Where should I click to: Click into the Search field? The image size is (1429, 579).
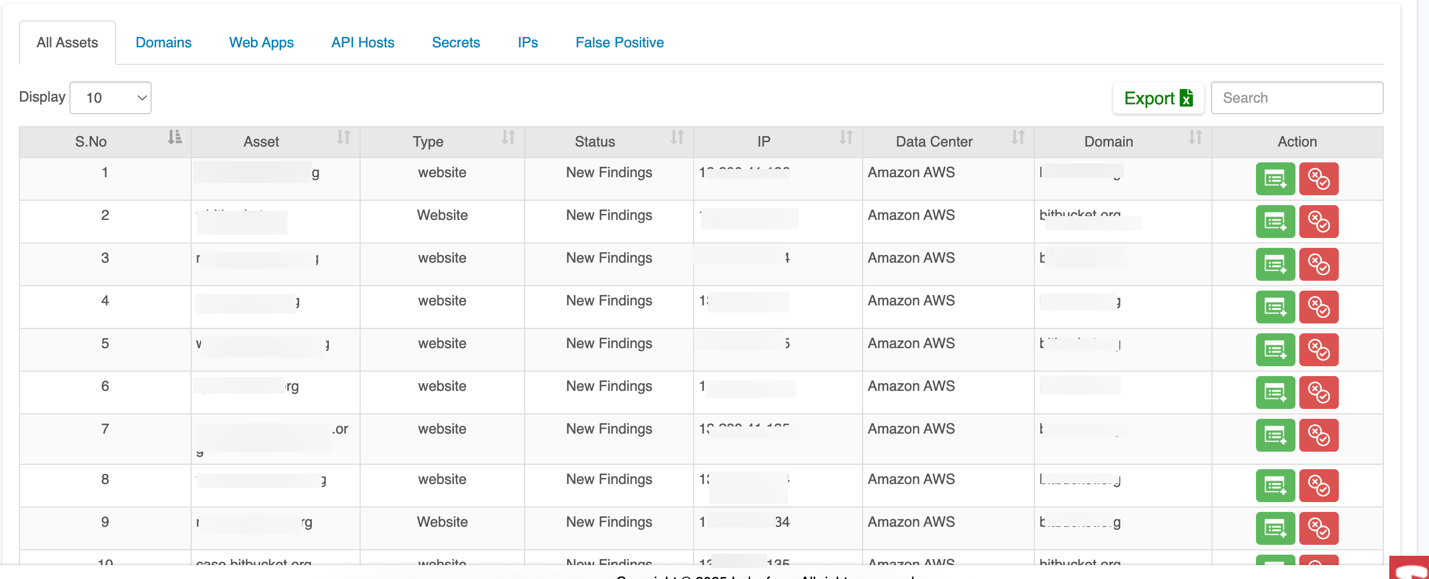1296,98
